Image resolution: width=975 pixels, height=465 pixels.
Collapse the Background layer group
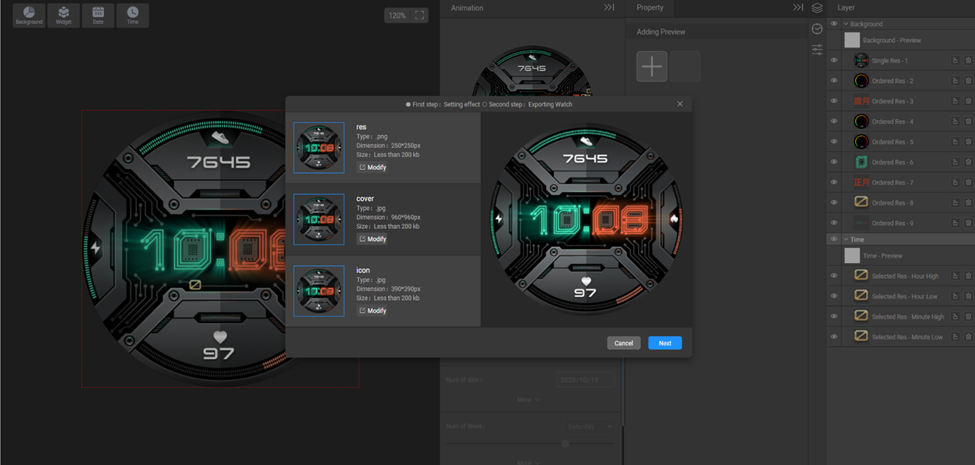tap(845, 24)
